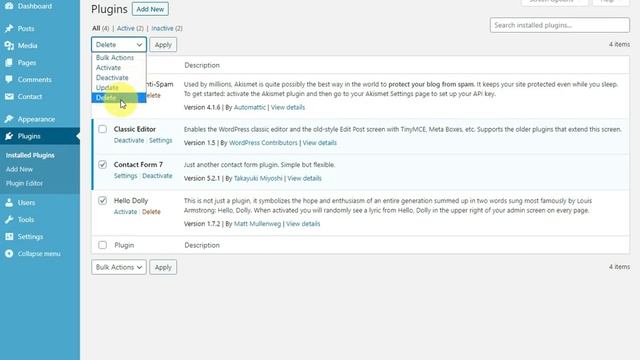Click the Tools wrench icon
640x360 pixels.
point(9,220)
